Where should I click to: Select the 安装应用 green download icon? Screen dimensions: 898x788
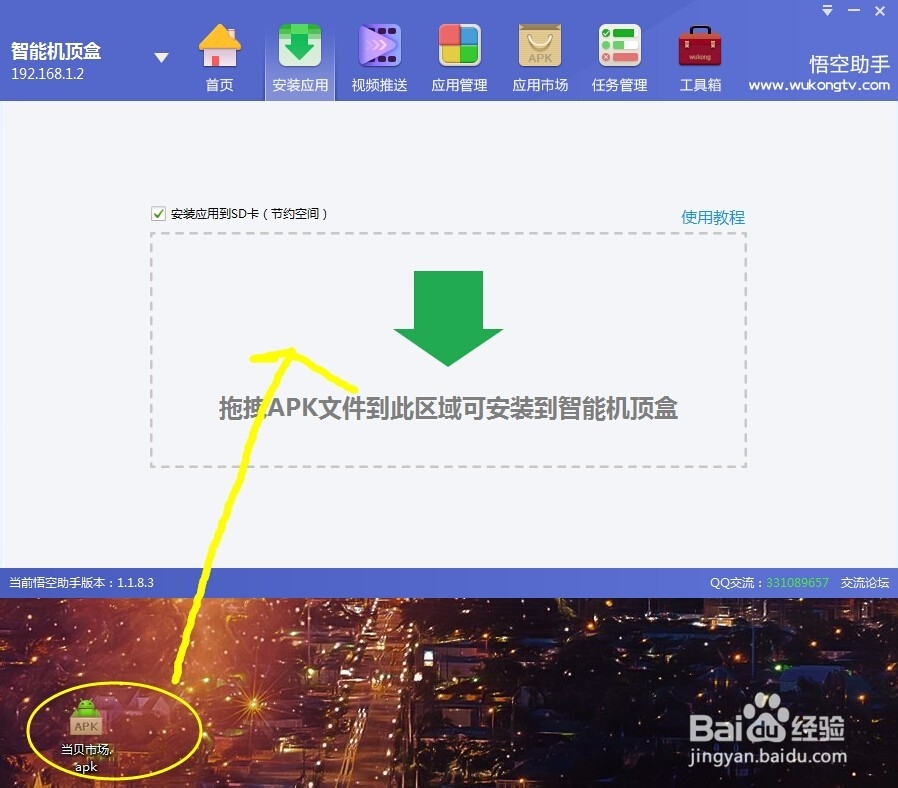tap(300, 46)
